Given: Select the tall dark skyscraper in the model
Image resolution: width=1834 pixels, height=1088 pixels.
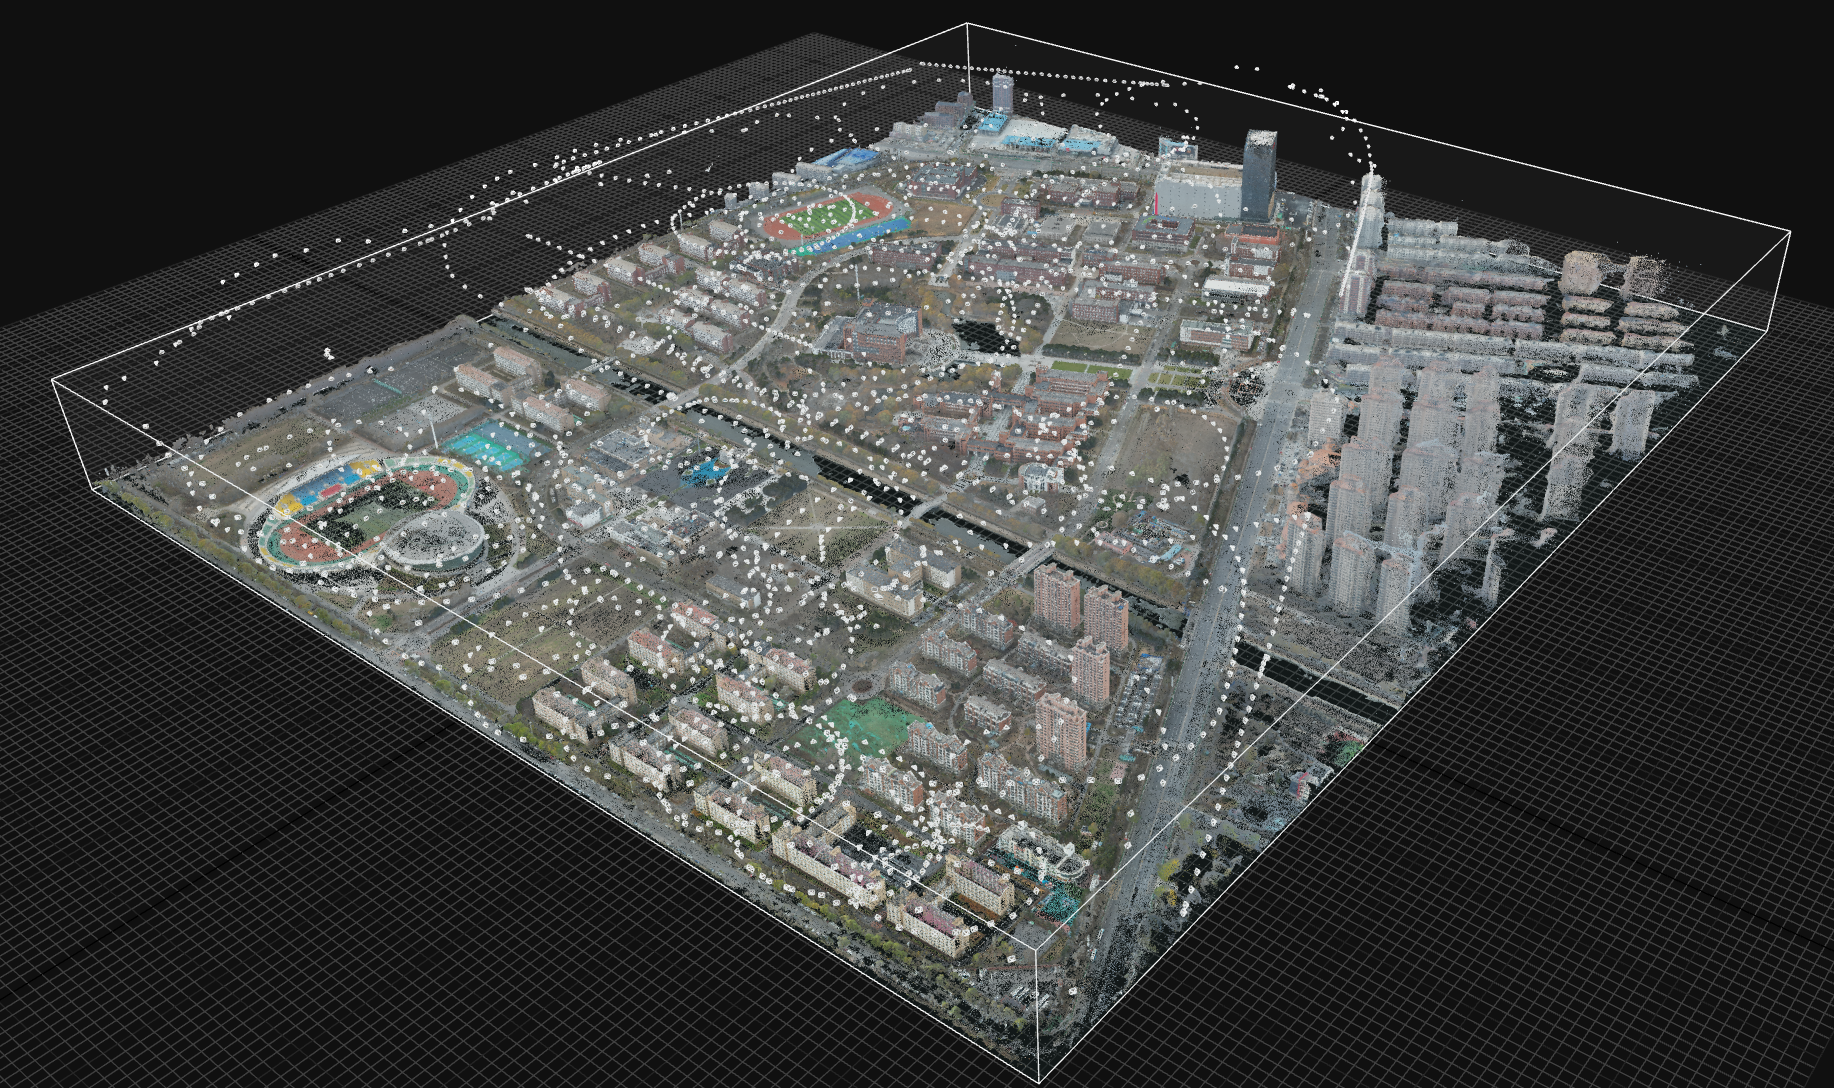Looking at the screenshot, I should click(x=1259, y=176).
